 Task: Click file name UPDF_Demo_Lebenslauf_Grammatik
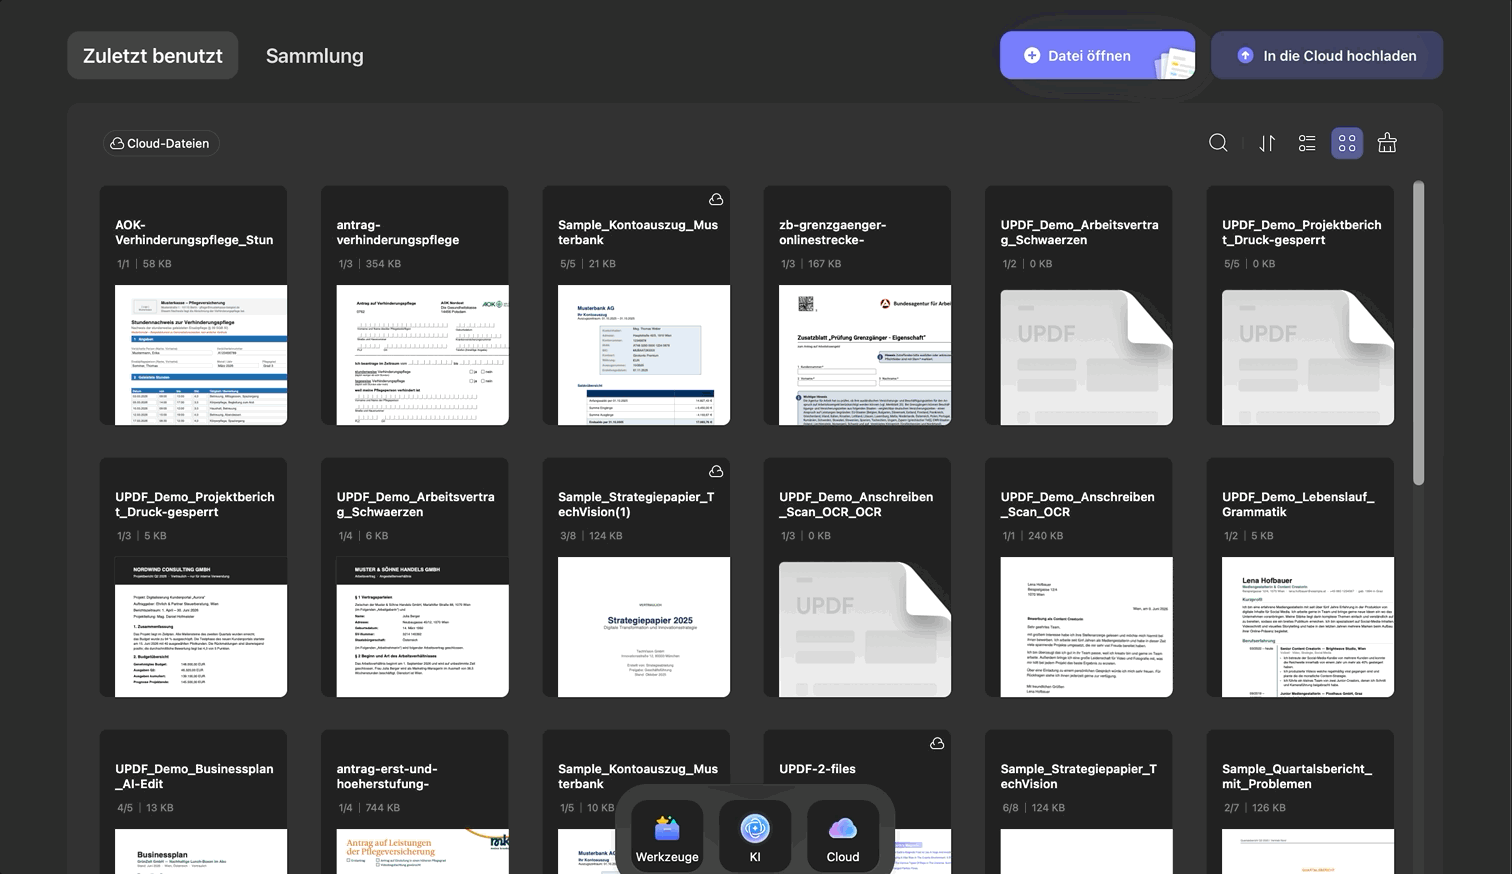point(1298,504)
